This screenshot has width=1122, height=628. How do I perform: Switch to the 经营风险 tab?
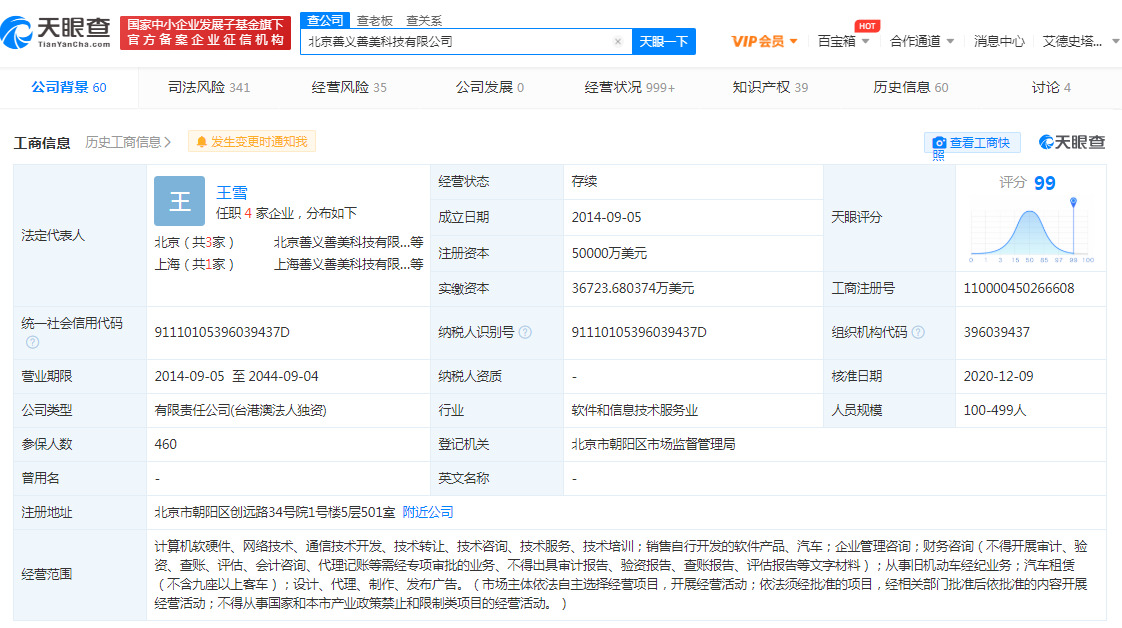coord(349,87)
